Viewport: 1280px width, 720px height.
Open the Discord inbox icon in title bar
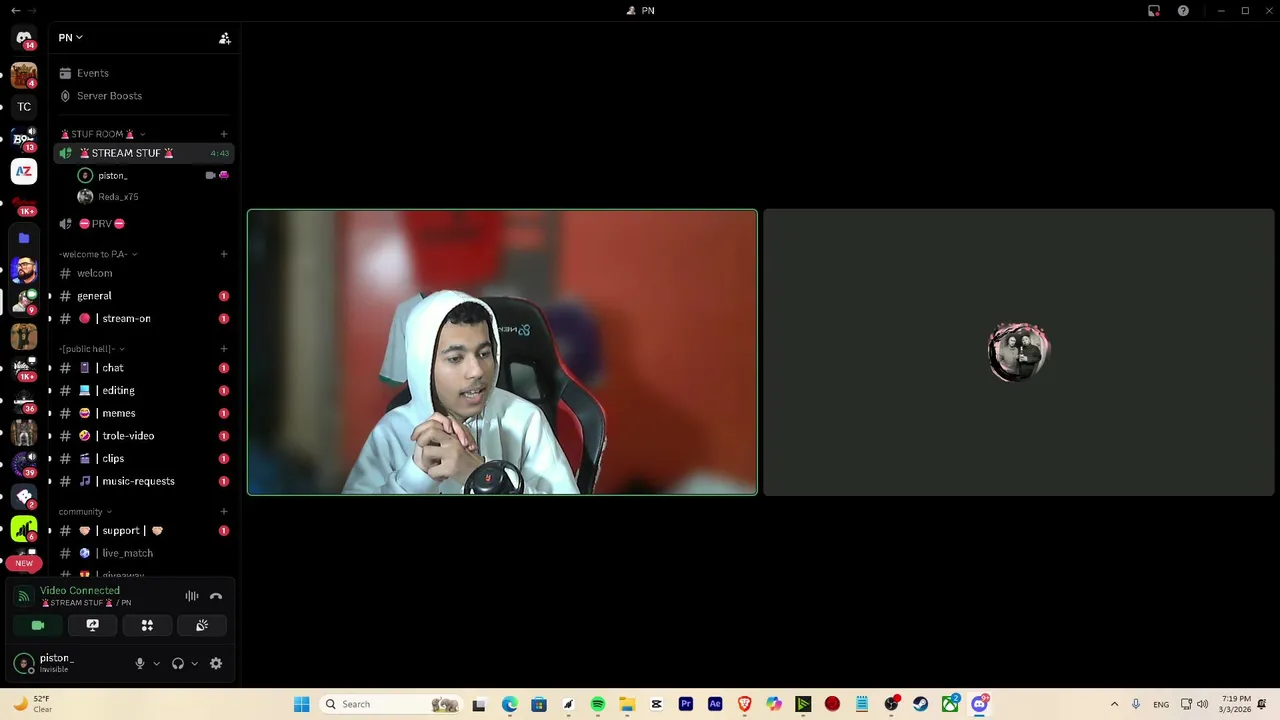pyautogui.click(x=1154, y=11)
